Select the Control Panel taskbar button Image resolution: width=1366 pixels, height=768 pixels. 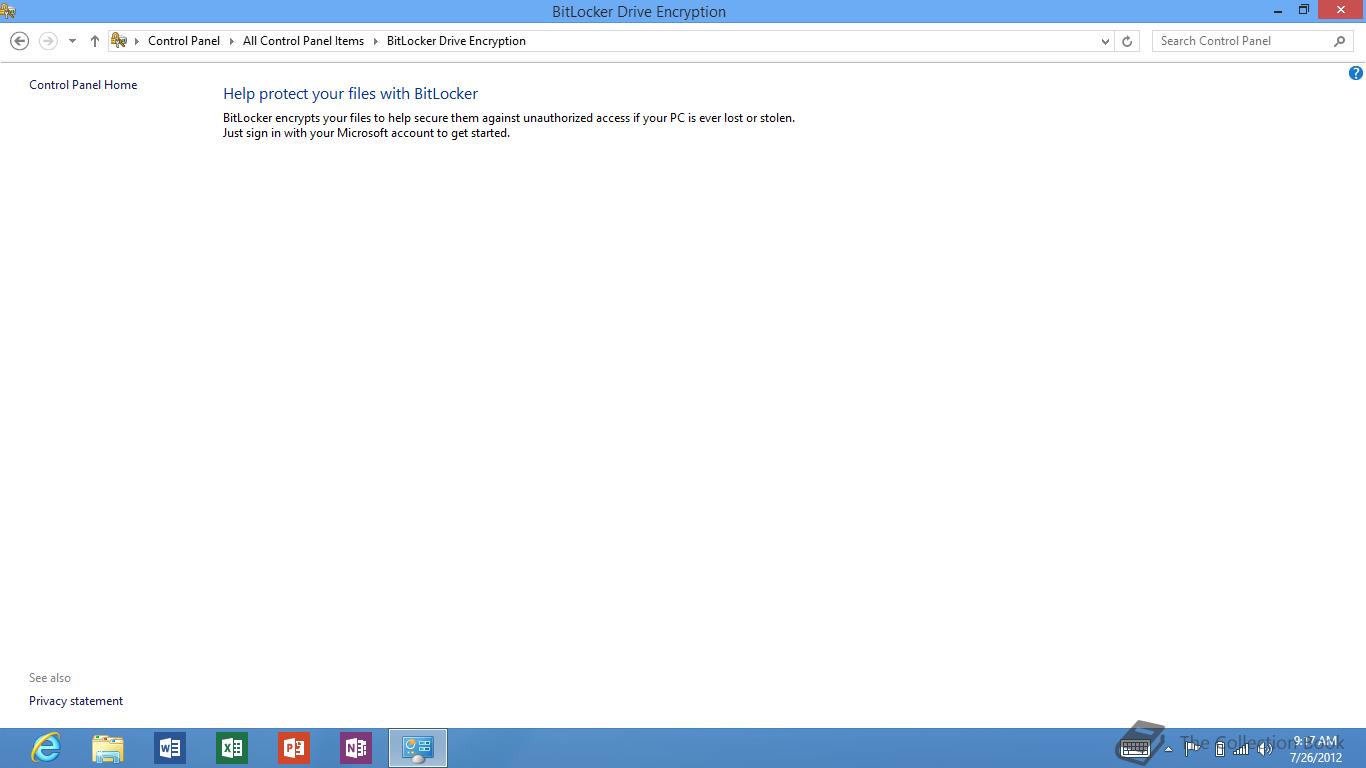point(418,748)
